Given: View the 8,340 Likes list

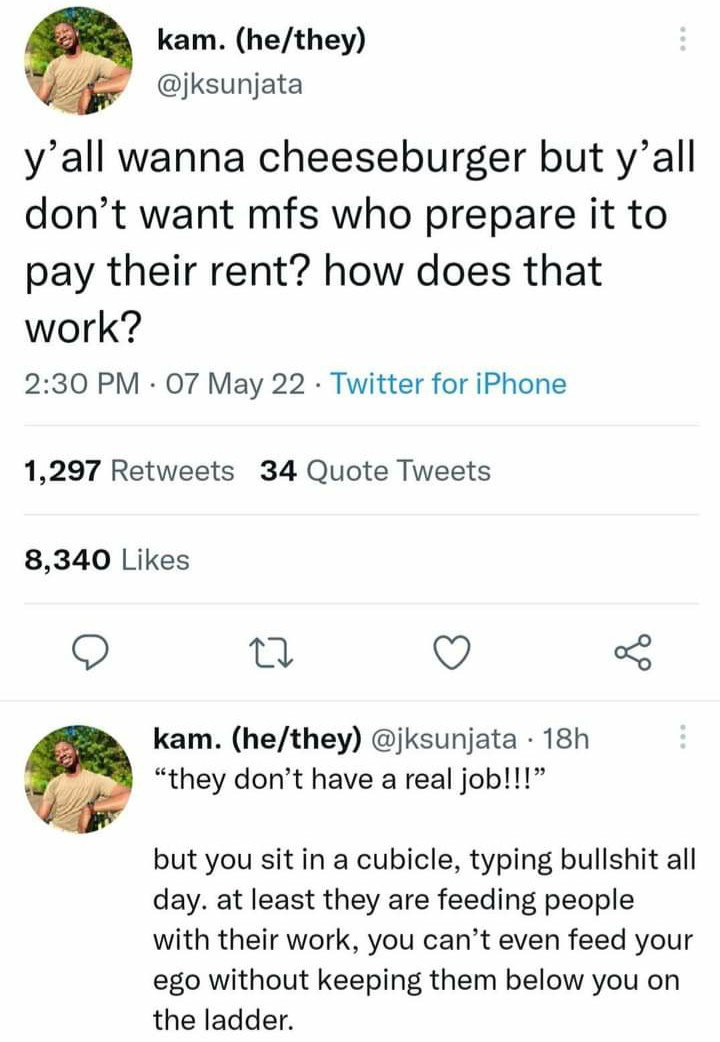Looking at the screenshot, I should pyautogui.click(x=107, y=560).
